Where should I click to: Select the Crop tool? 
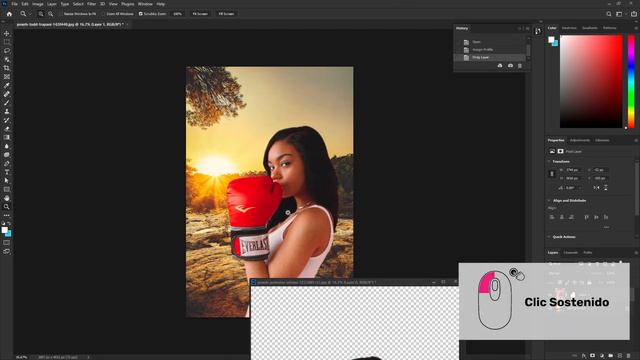coord(7,68)
